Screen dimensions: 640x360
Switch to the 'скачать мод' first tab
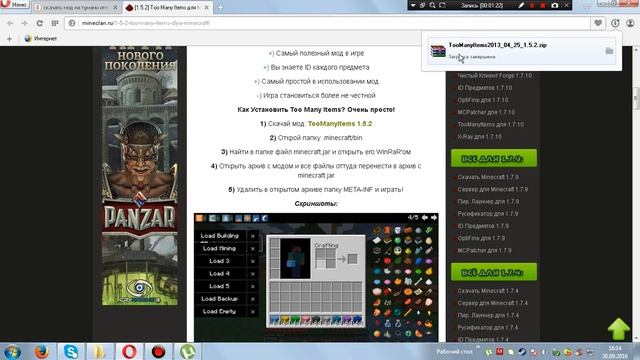[76, 7]
